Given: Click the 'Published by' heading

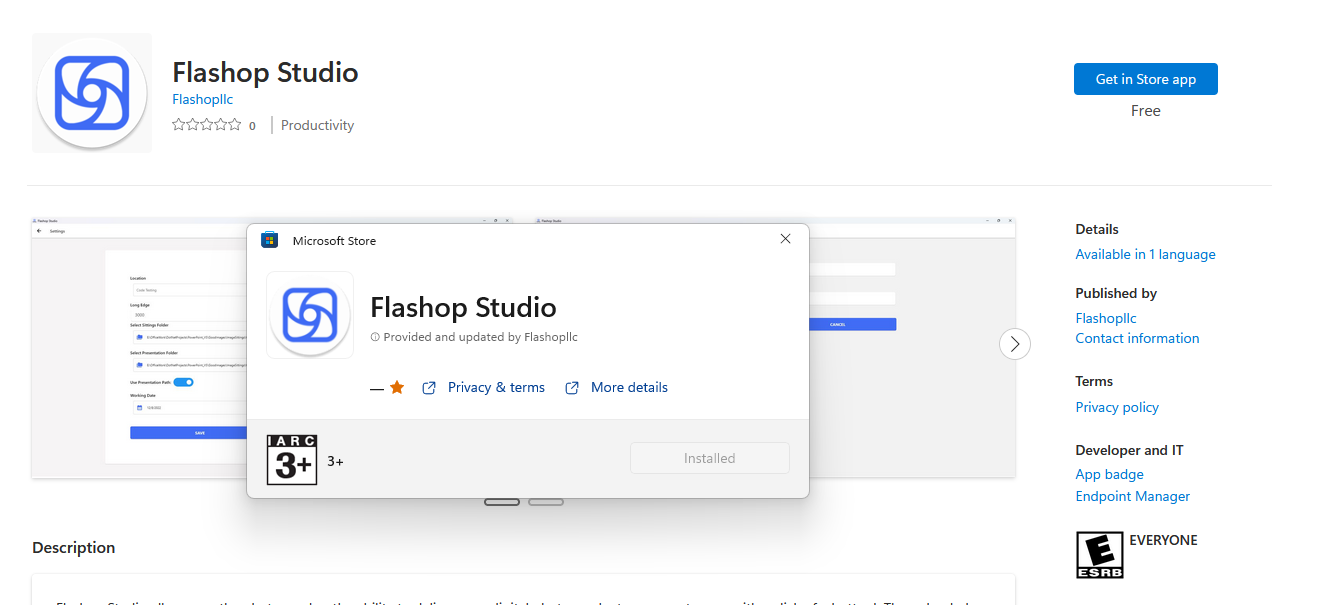Looking at the screenshot, I should (x=1116, y=293).
